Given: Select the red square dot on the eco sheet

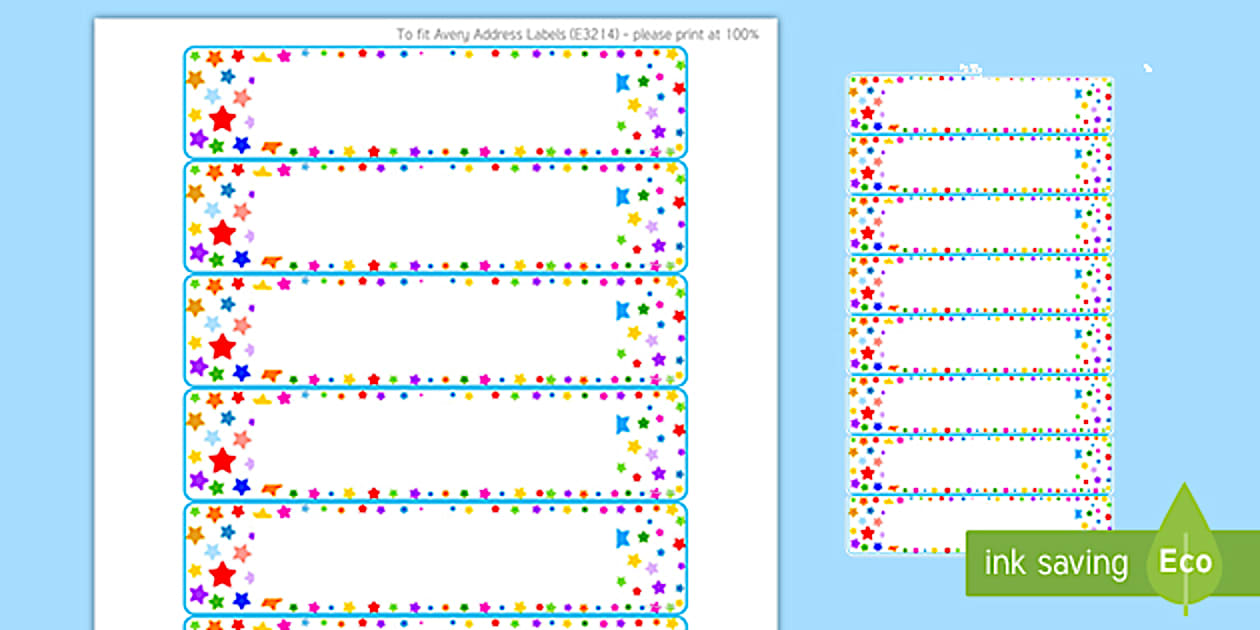Looking at the screenshot, I should coord(1086,120).
